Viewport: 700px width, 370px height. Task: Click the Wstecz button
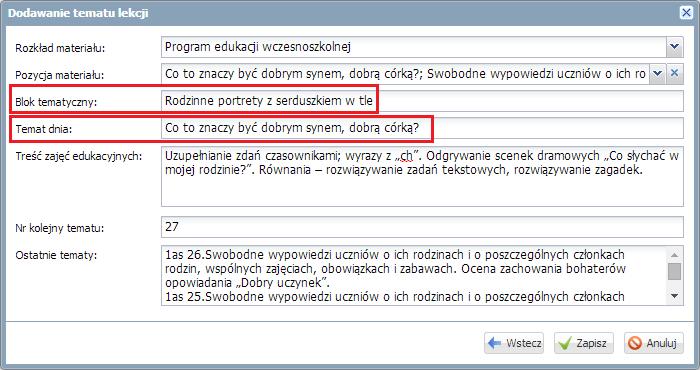tap(514, 343)
